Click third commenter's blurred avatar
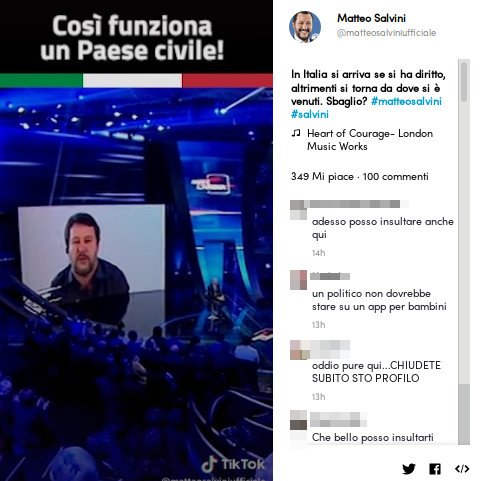This screenshot has height=481, width=484. [300, 350]
